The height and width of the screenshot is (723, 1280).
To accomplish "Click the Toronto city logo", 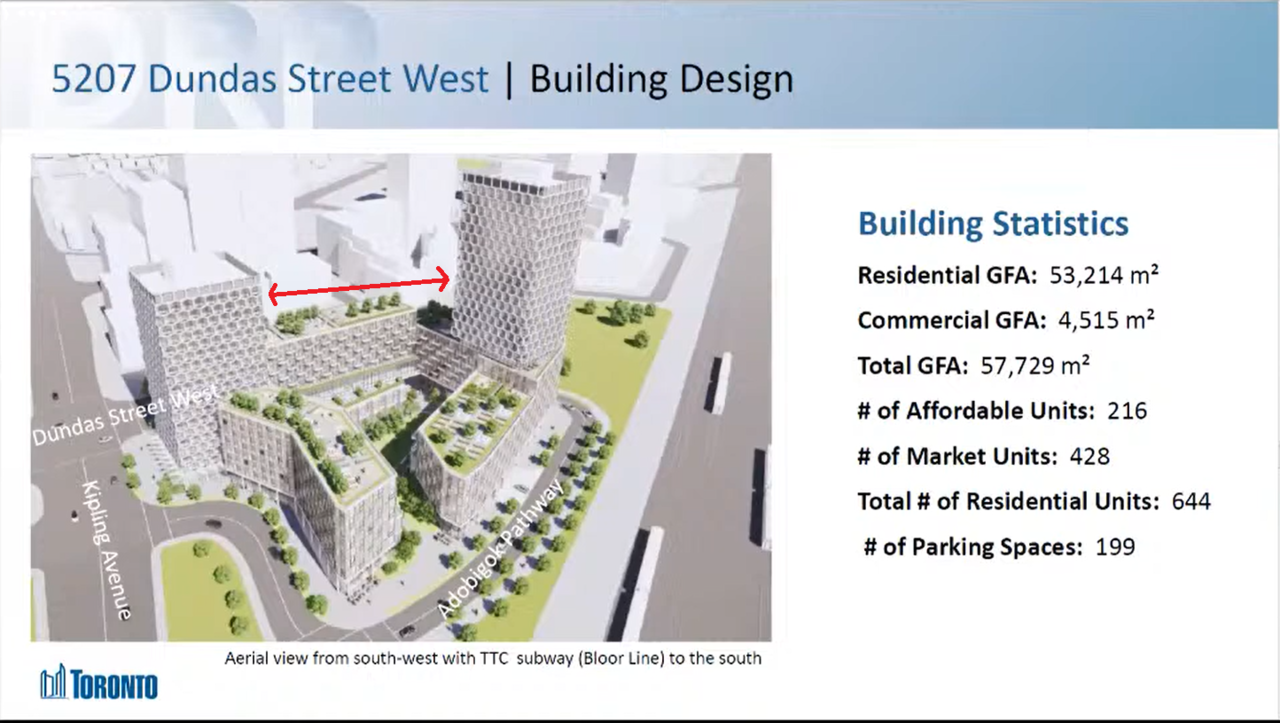I will [99, 683].
